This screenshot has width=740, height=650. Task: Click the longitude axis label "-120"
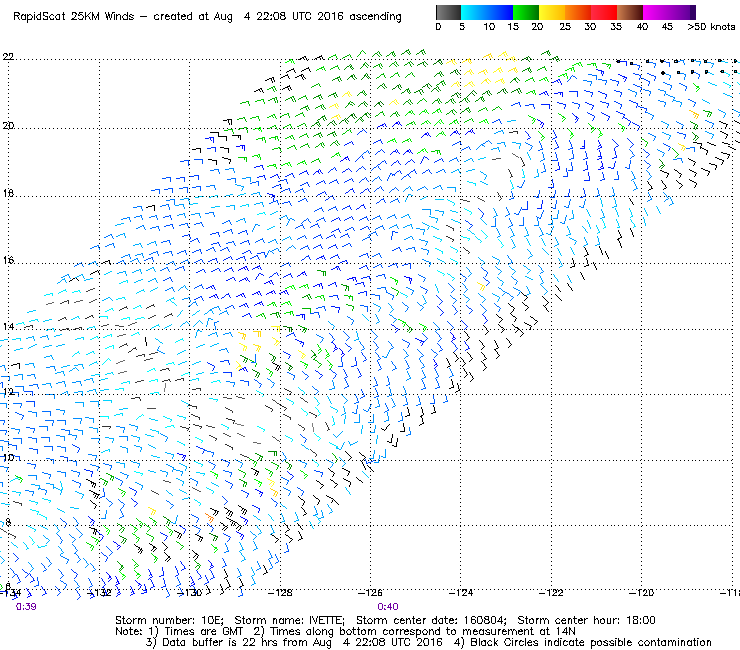click(x=641, y=593)
